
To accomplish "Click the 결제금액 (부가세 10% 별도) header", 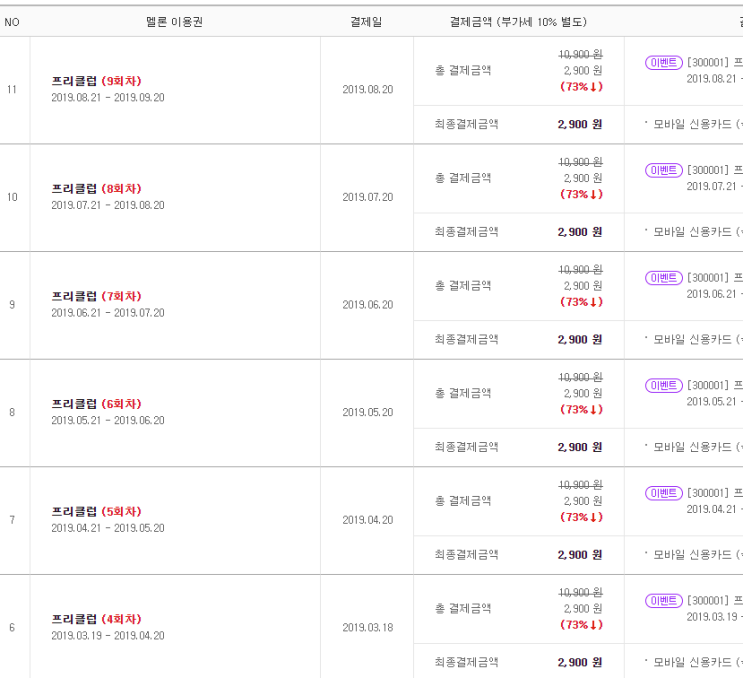I will click(x=518, y=22).
